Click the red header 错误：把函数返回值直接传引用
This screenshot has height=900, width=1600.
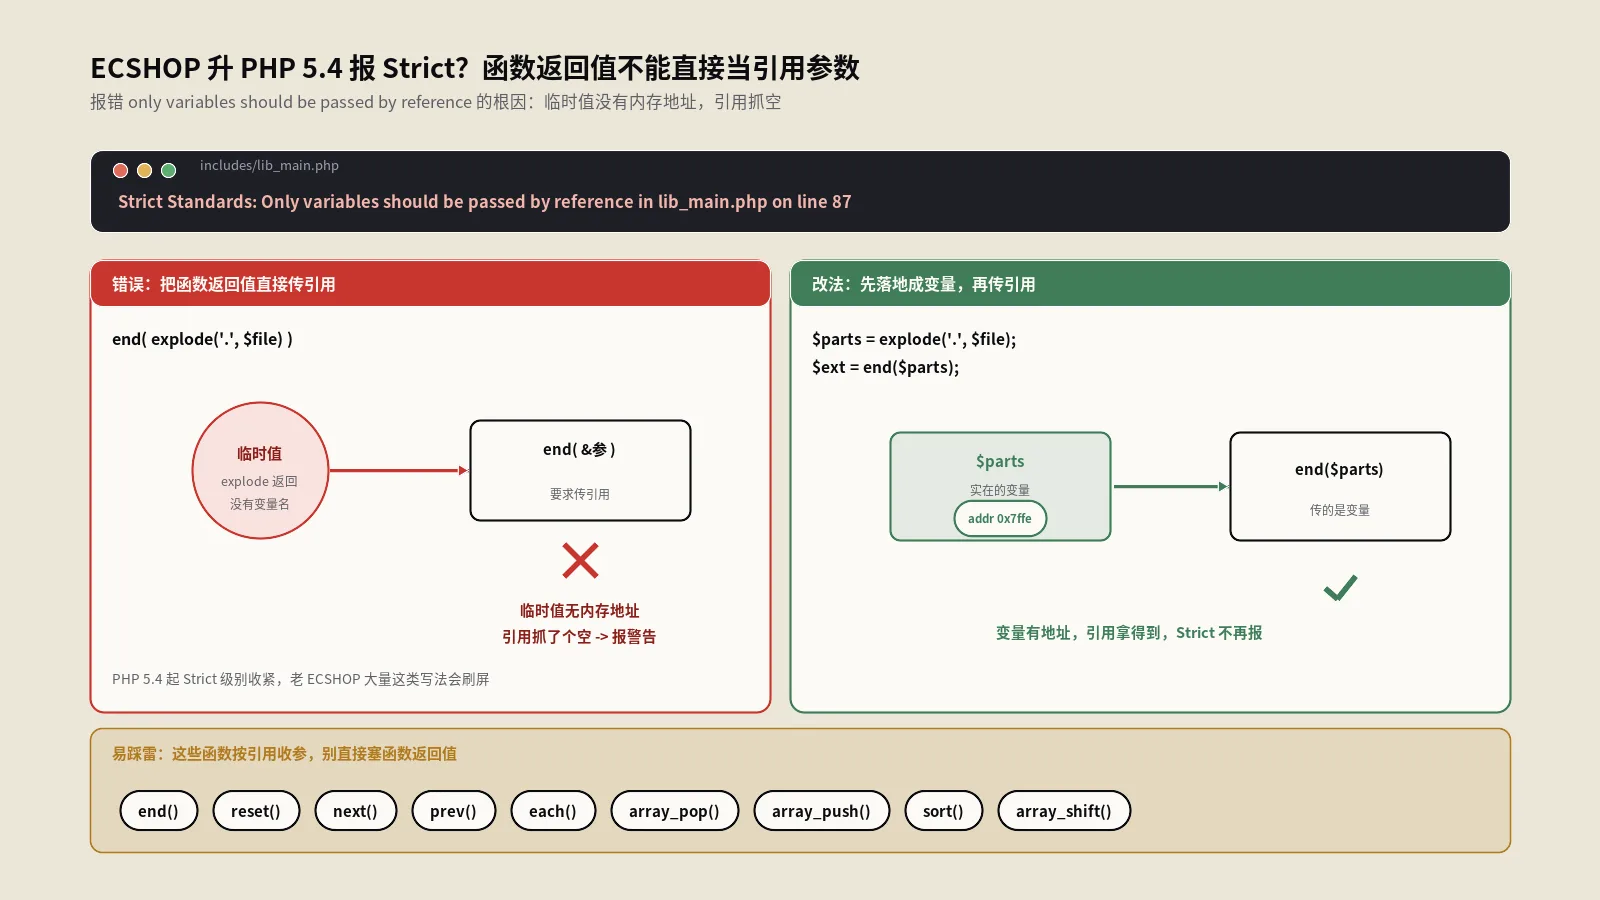pyautogui.click(x=430, y=284)
